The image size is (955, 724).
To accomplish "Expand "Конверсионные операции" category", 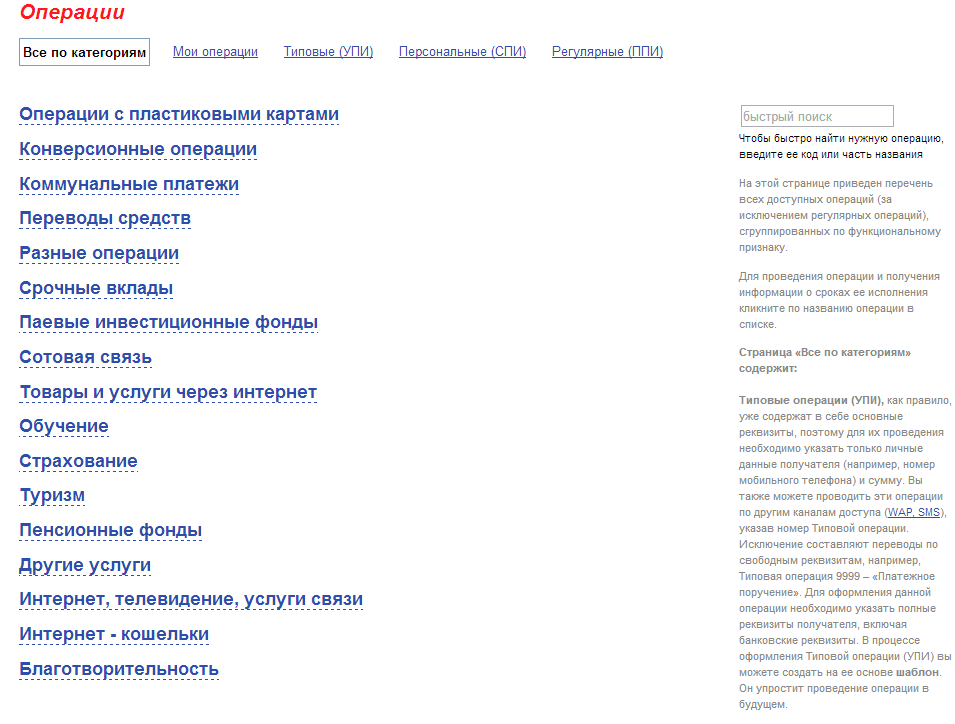I will [x=138, y=150].
